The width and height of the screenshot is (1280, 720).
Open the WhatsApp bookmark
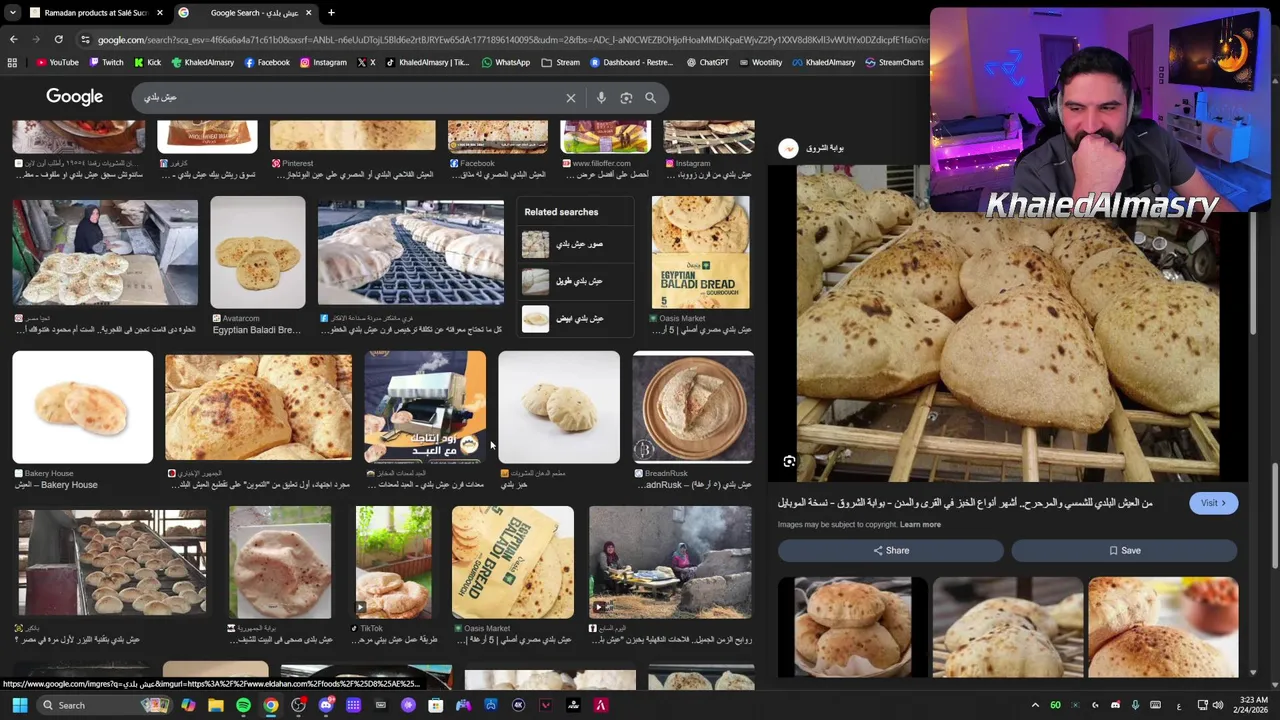tap(506, 62)
